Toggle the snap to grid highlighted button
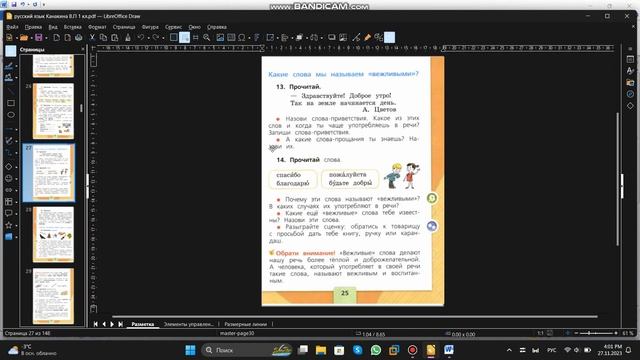This screenshot has width=640, height=360. click(184, 38)
